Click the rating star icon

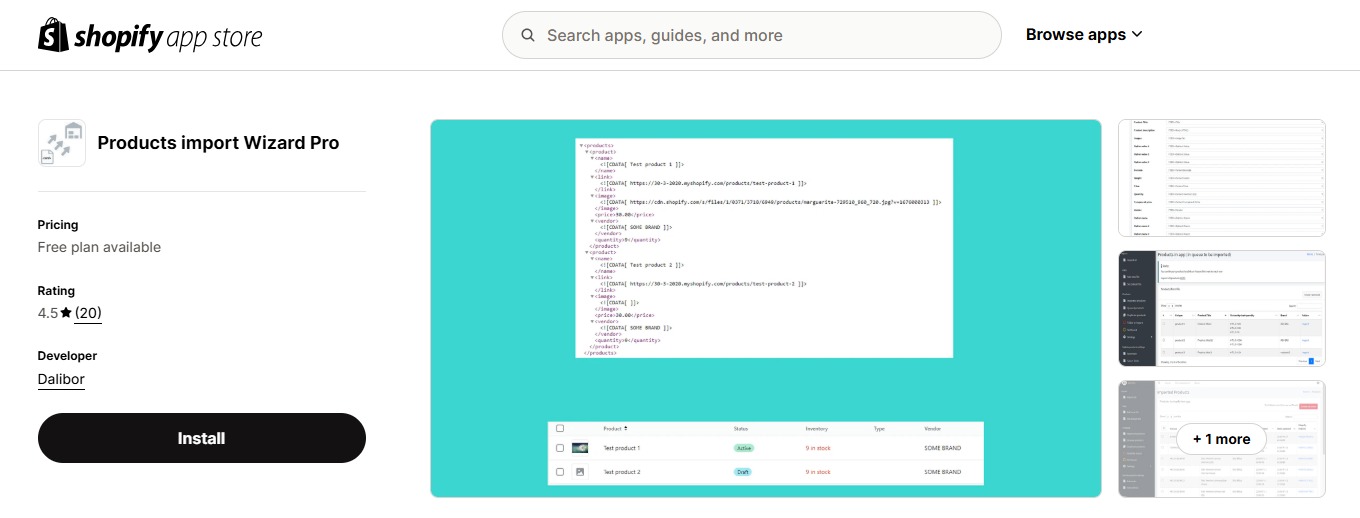[x=66, y=313]
